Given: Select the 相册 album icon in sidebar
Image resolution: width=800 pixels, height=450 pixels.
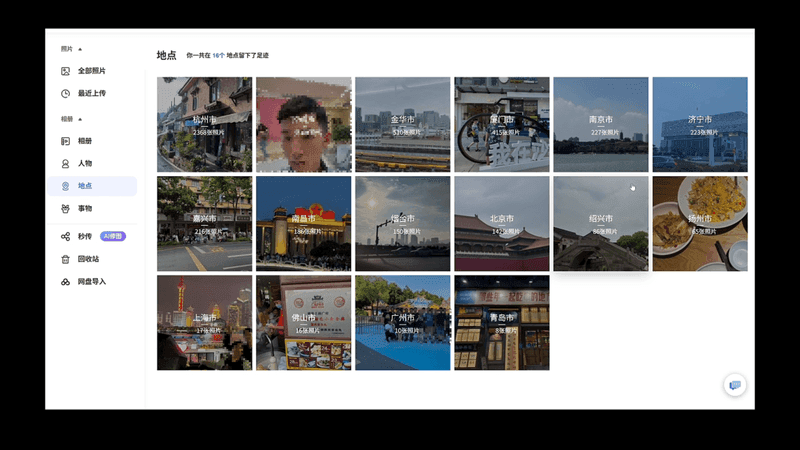Looking at the screenshot, I should [x=66, y=141].
